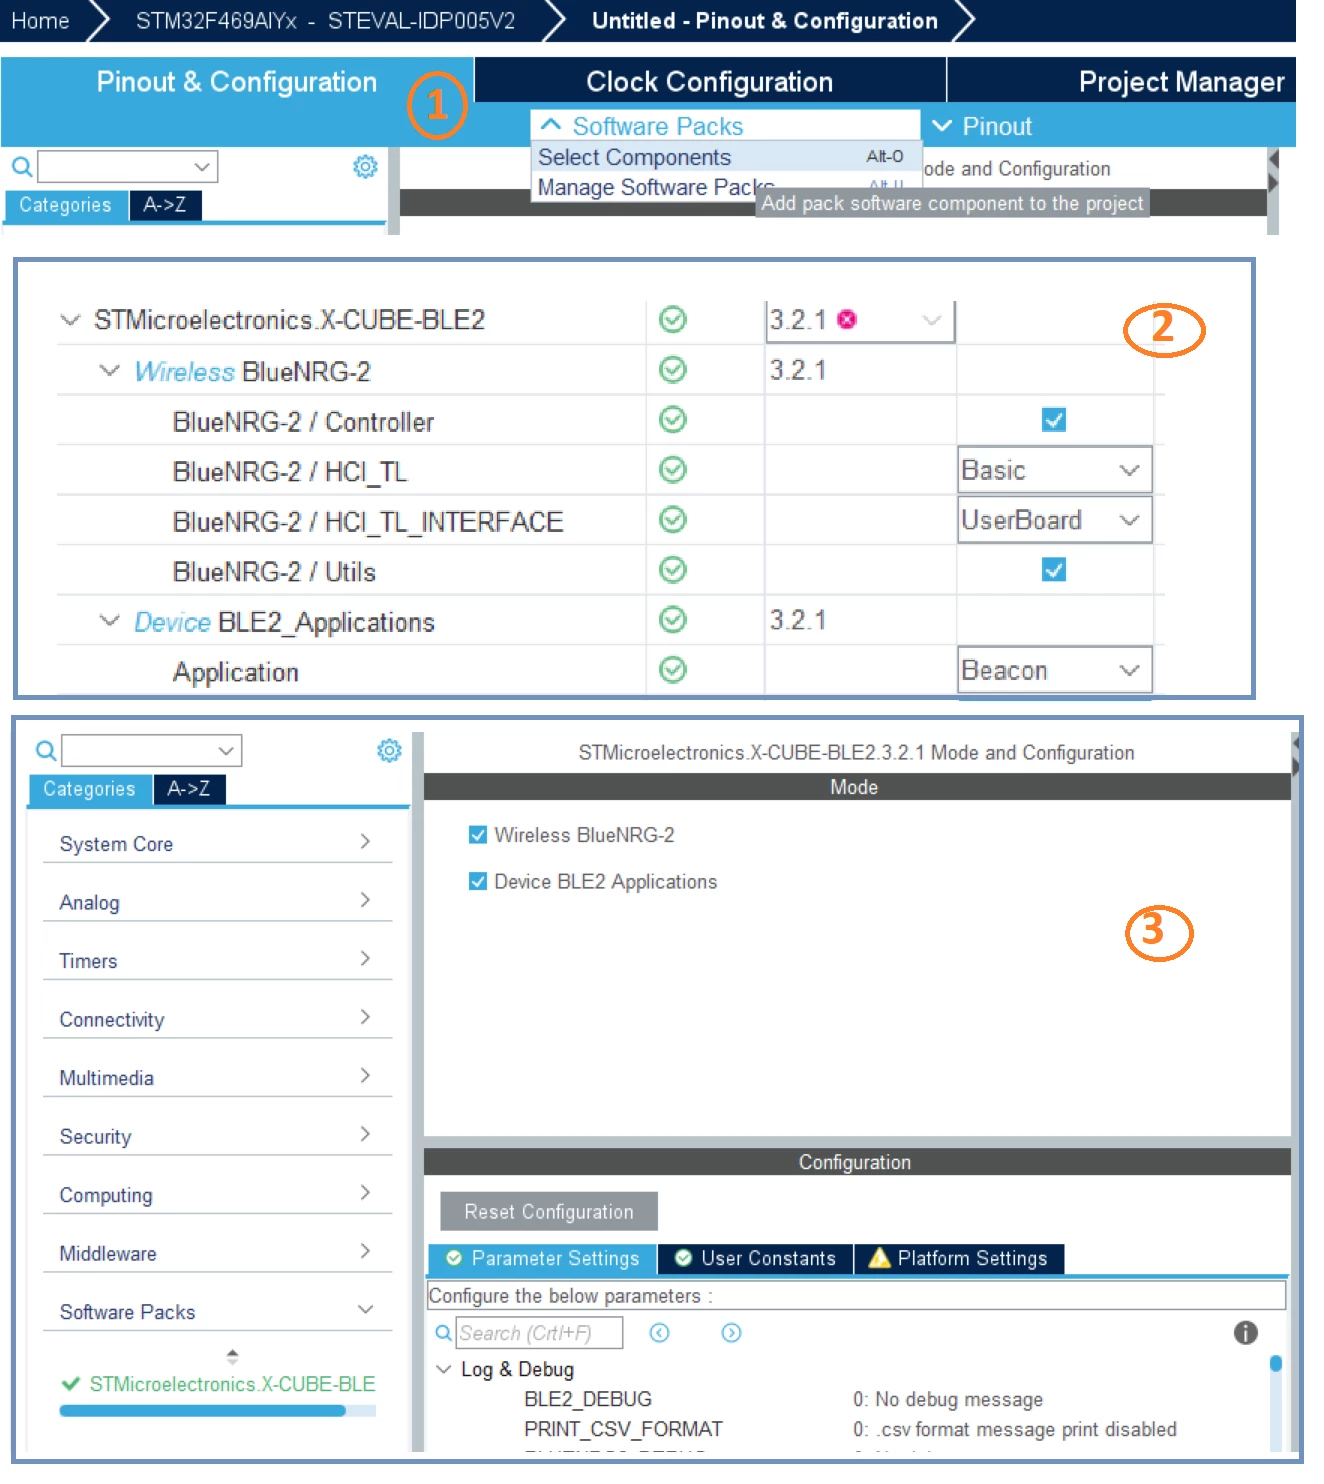Choose Manage Software Packs menu entry
This screenshot has height=1484, width=1324.
[655, 187]
